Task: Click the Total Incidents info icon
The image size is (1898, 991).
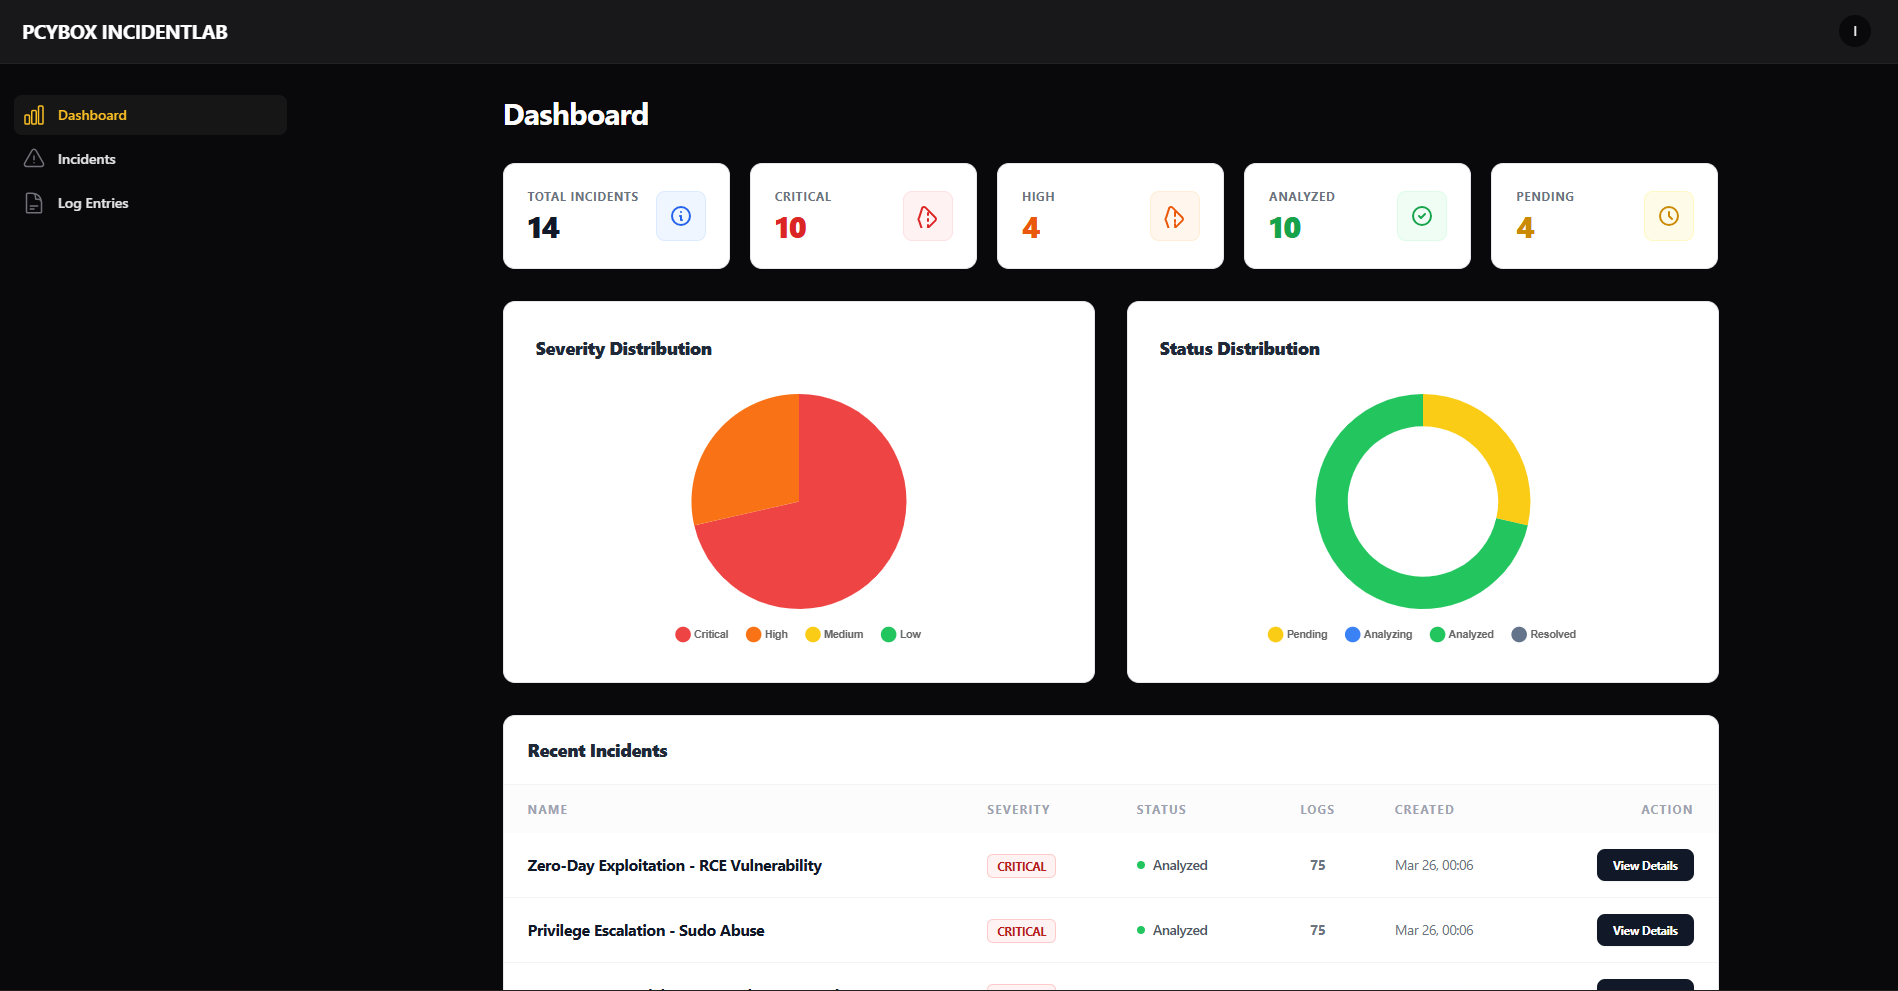Action: coord(681,216)
